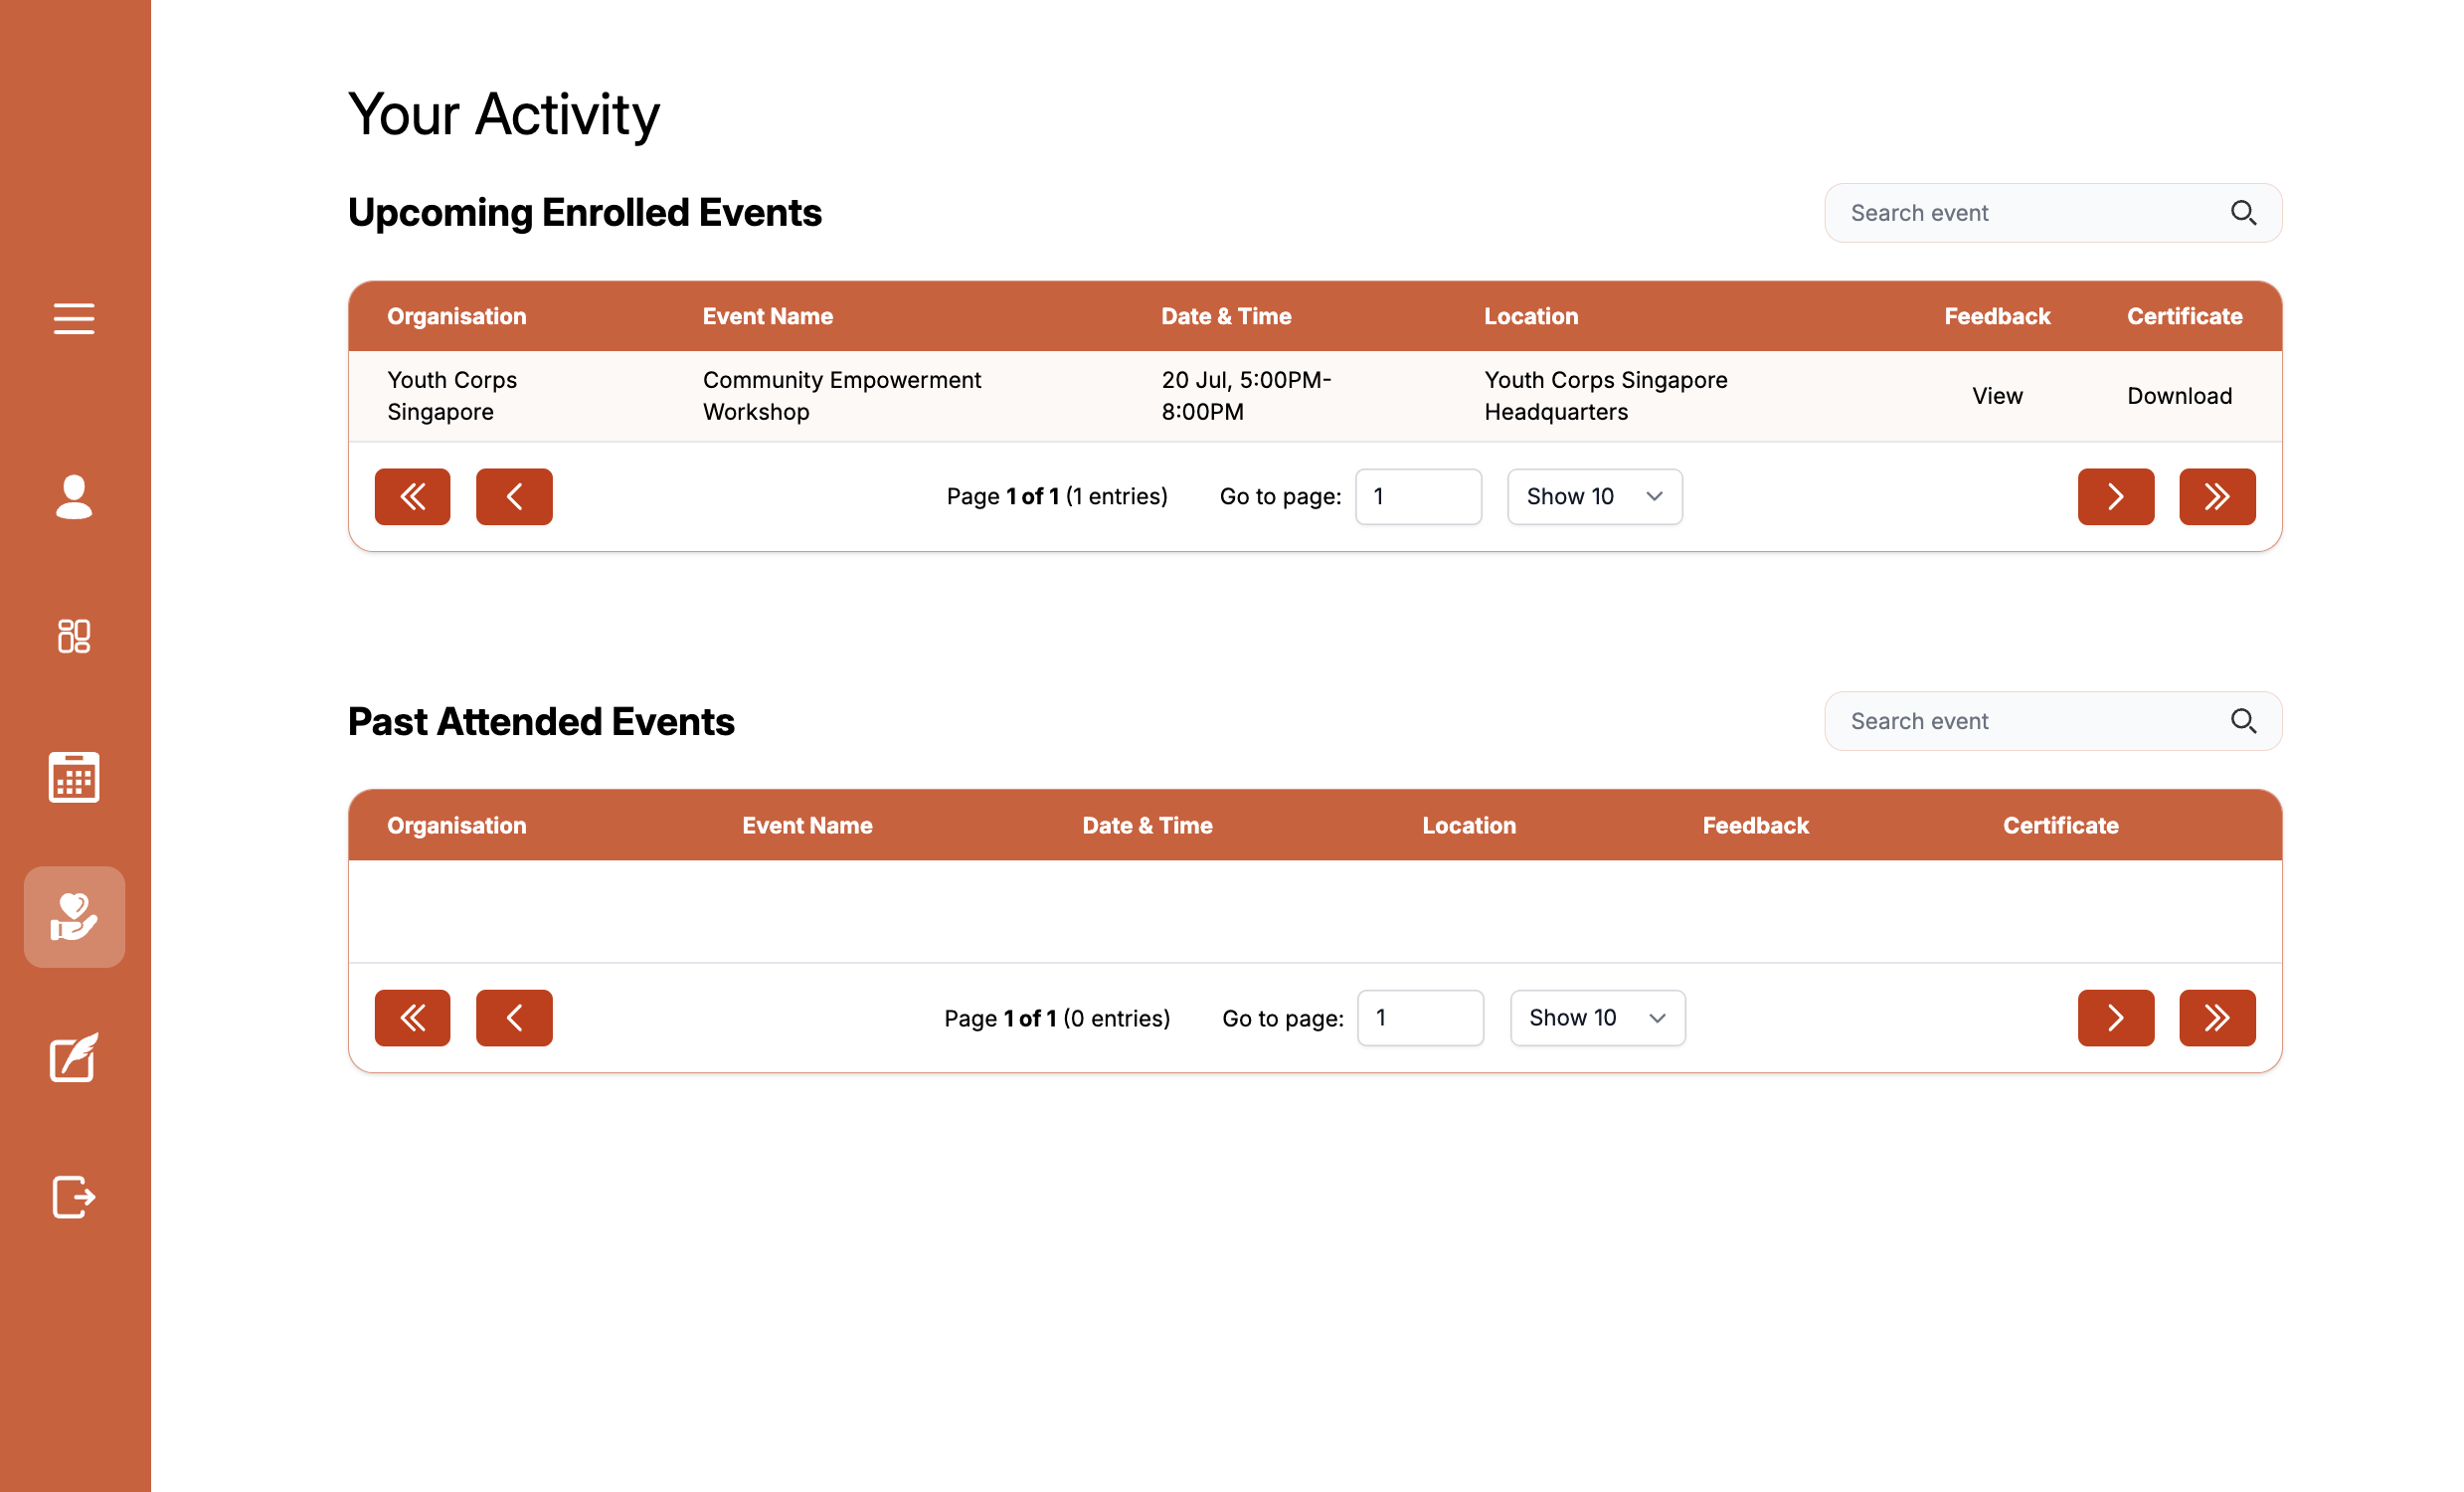Open the hamburger menu in the sidebar
Viewport: 2464px width, 1492px height.
point(74,318)
